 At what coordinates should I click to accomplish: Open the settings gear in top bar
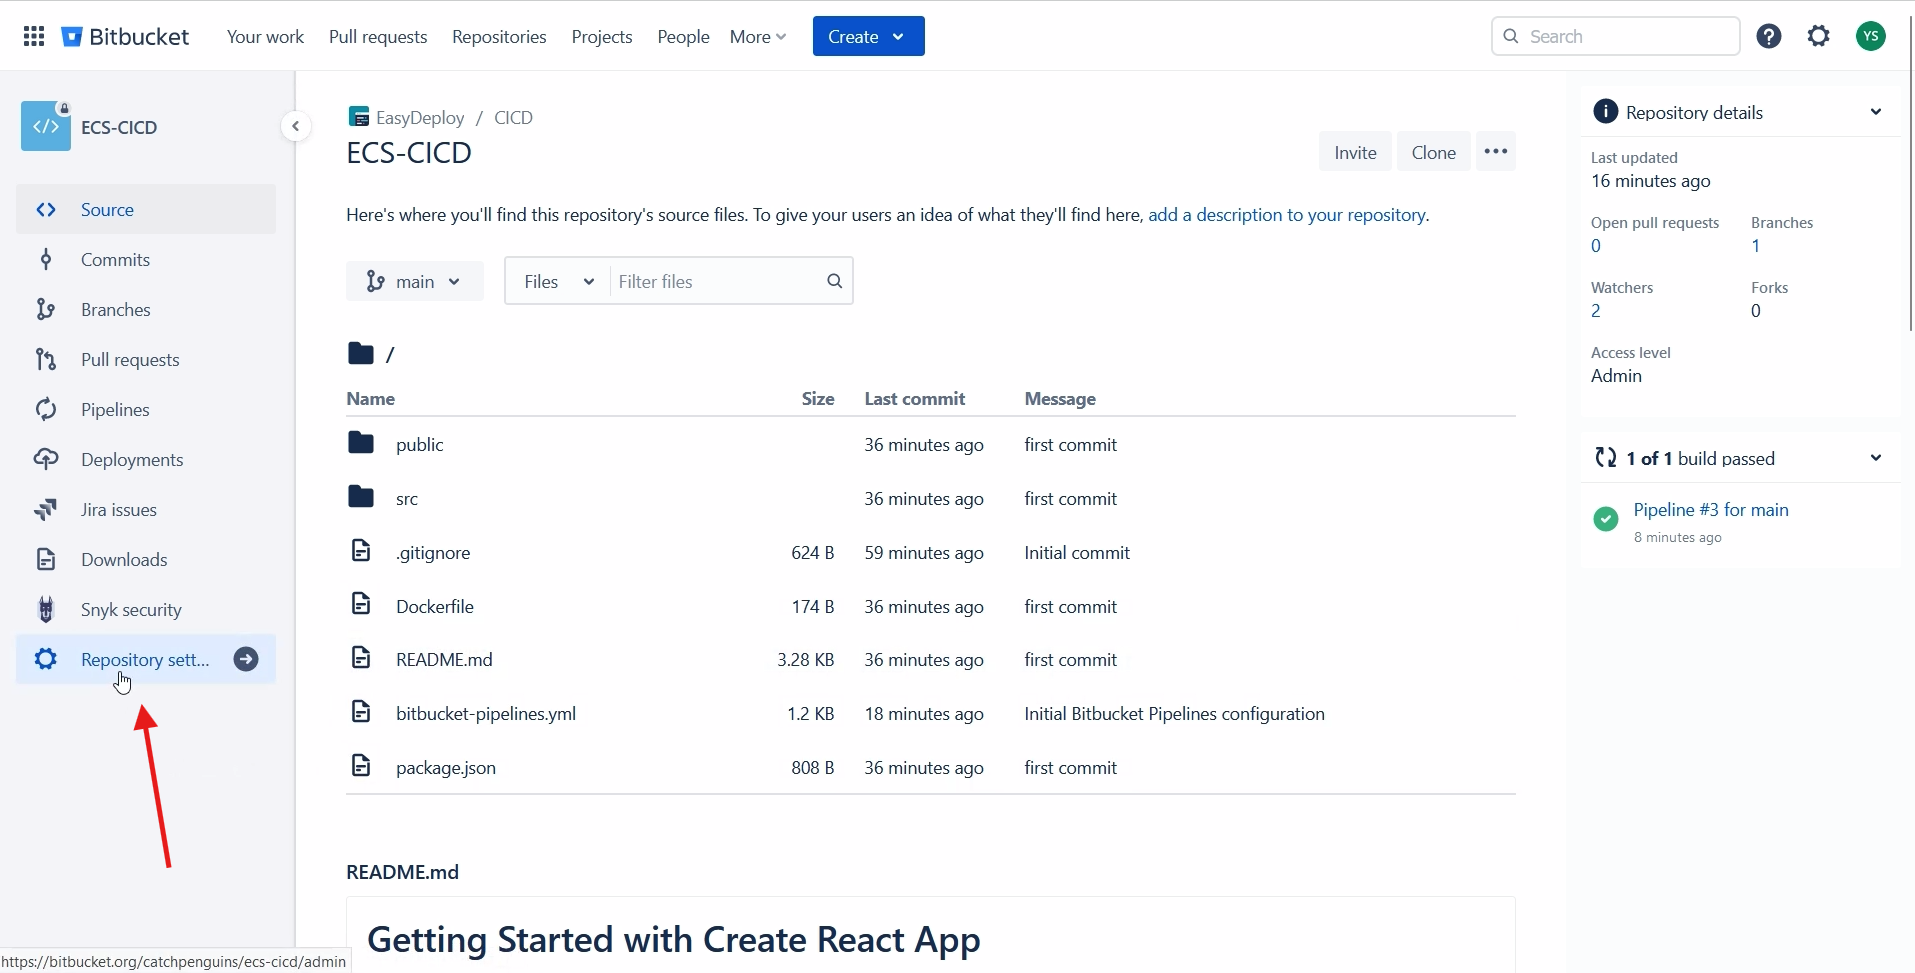(x=1819, y=37)
